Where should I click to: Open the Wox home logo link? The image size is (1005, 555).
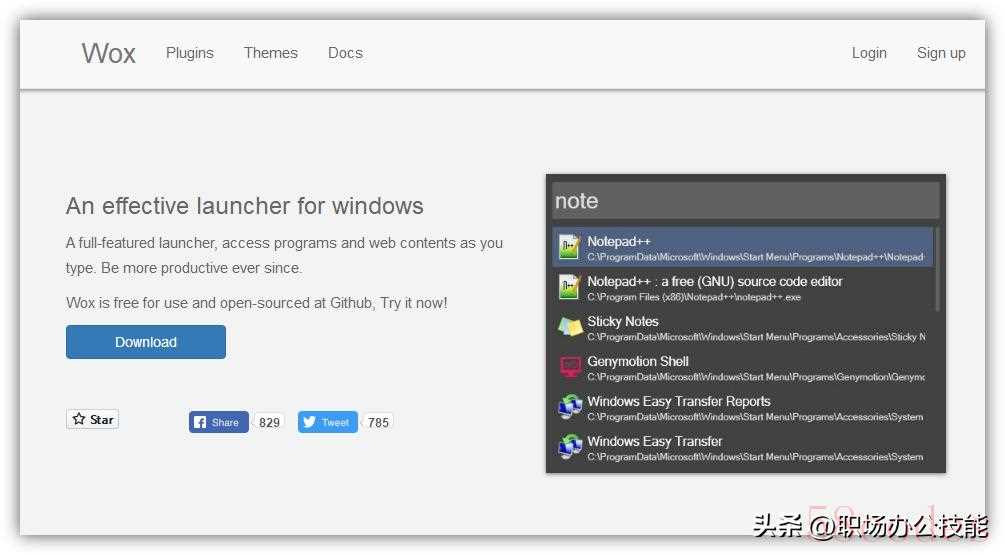pyautogui.click(x=108, y=53)
